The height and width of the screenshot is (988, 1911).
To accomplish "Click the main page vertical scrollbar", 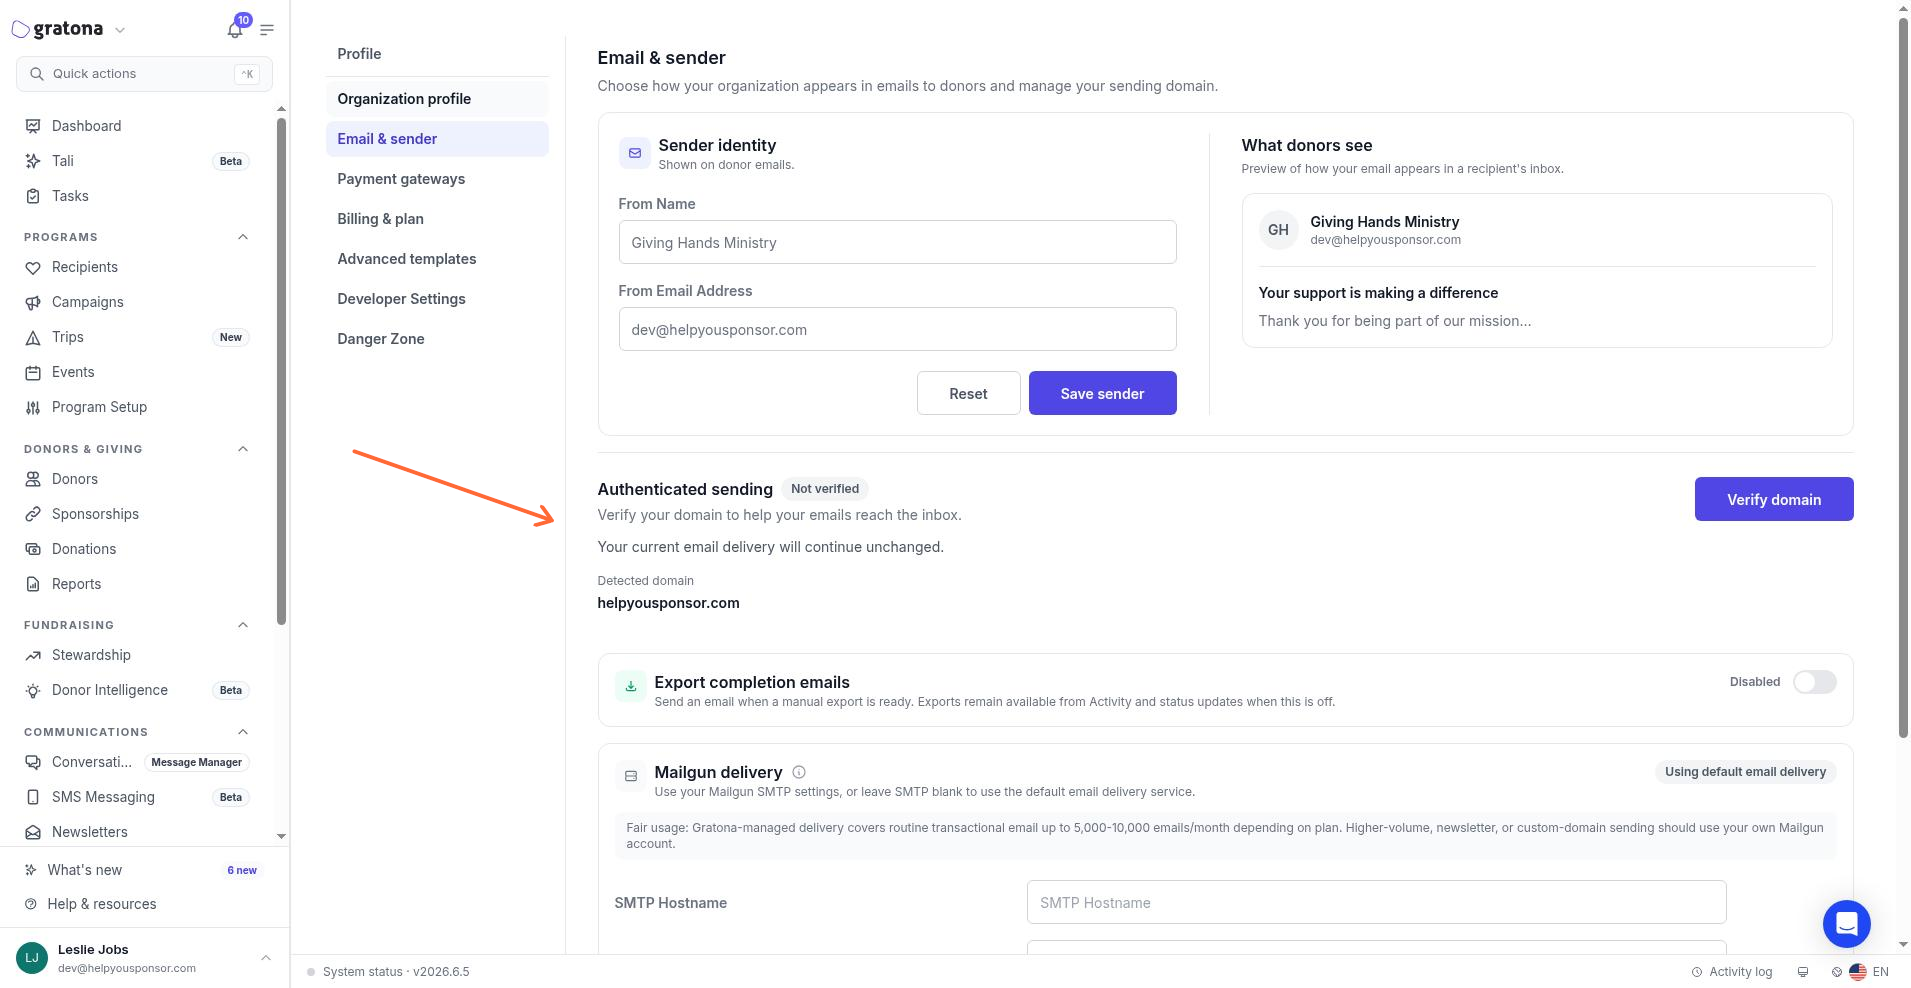I will [x=1903, y=378].
